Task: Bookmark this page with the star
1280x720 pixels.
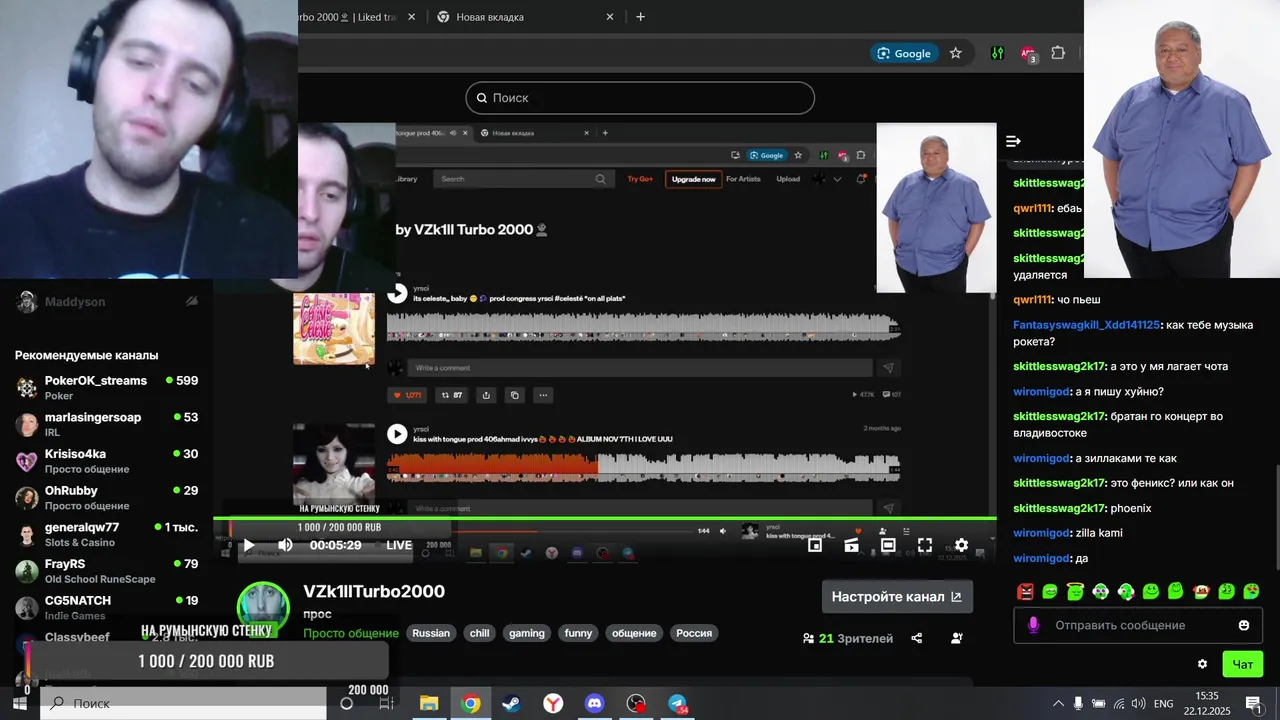Action: tap(955, 53)
